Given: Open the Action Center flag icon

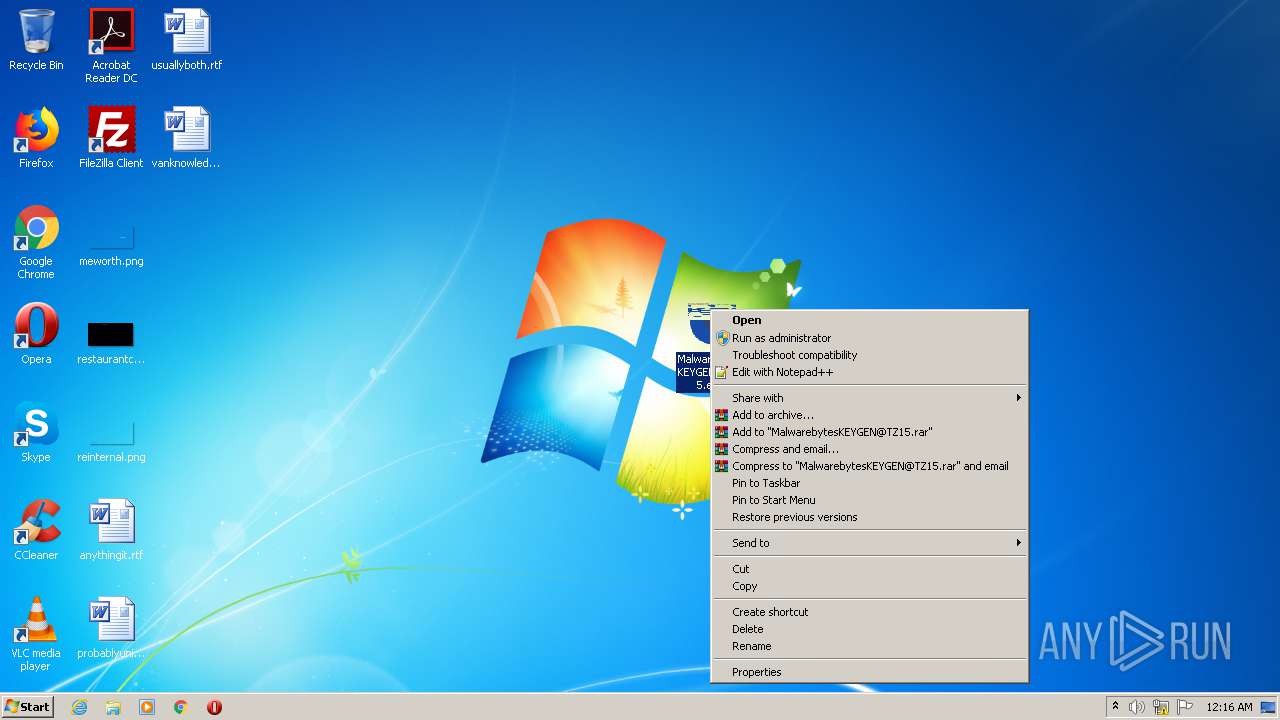Looking at the screenshot, I should [x=1185, y=707].
